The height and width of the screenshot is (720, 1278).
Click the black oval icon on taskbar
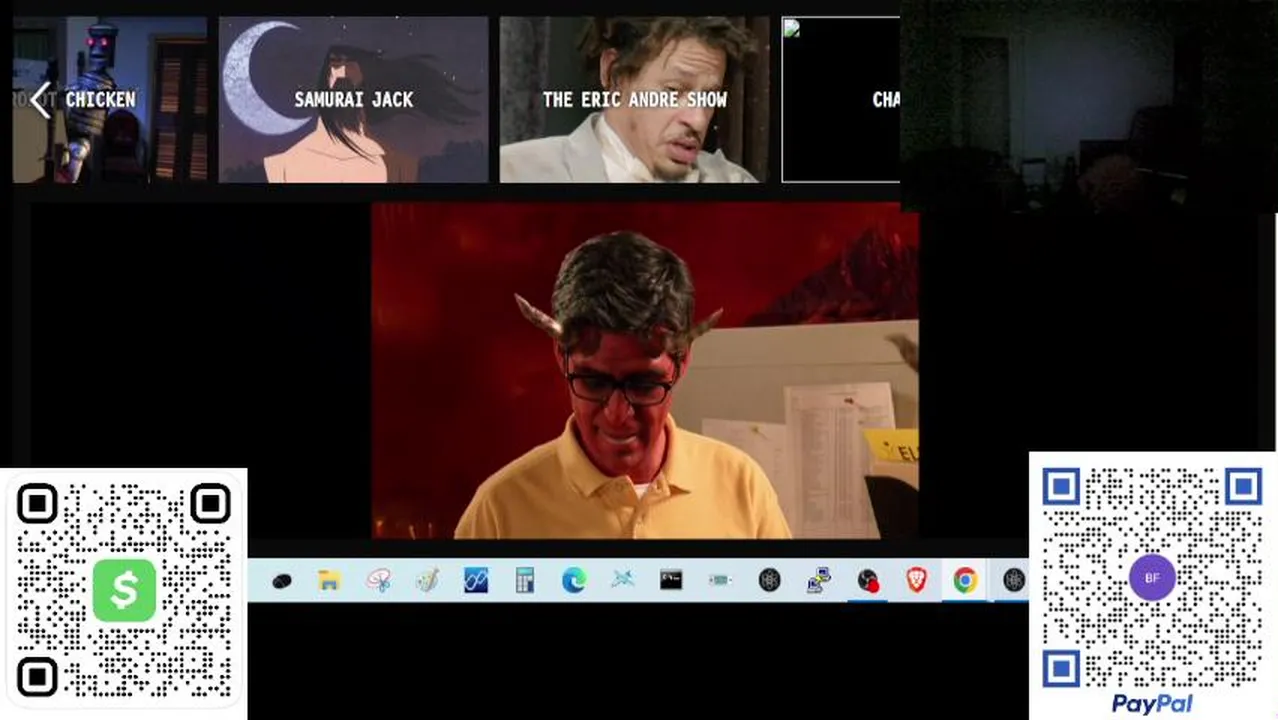tap(281, 581)
